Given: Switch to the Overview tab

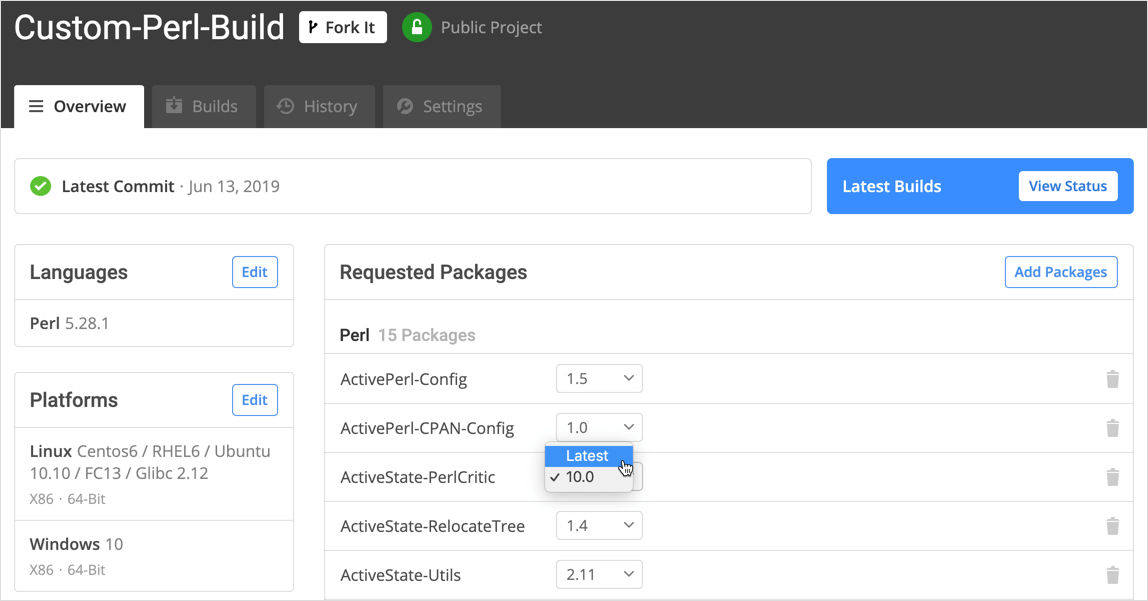Looking at the screenshot, I should click(x=79, y=107).
